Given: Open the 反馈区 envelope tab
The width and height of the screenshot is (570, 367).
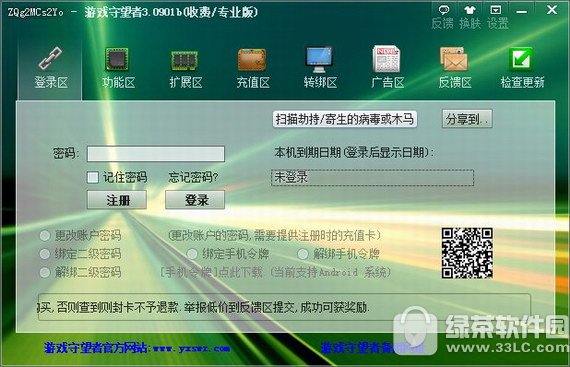Looking at the screenshot, I should tap(454, 68).
